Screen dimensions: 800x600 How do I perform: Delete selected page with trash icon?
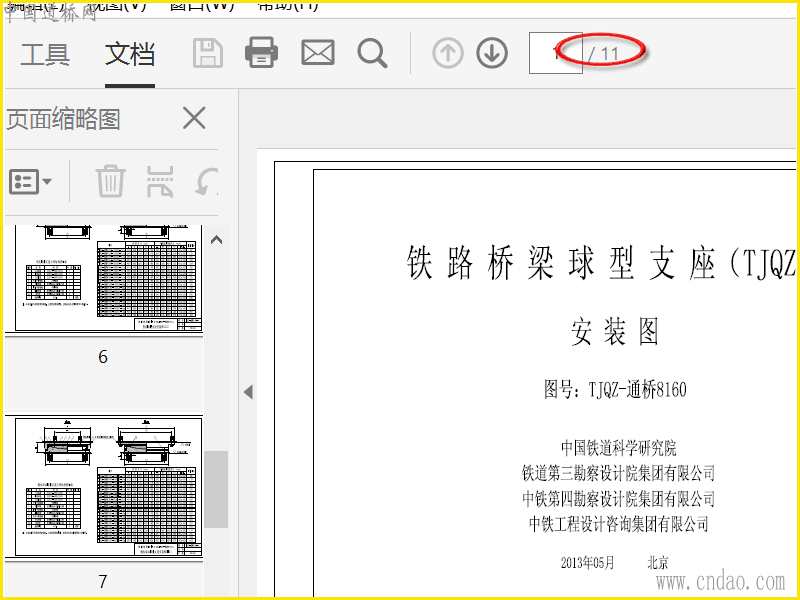[x=111, y=181]
